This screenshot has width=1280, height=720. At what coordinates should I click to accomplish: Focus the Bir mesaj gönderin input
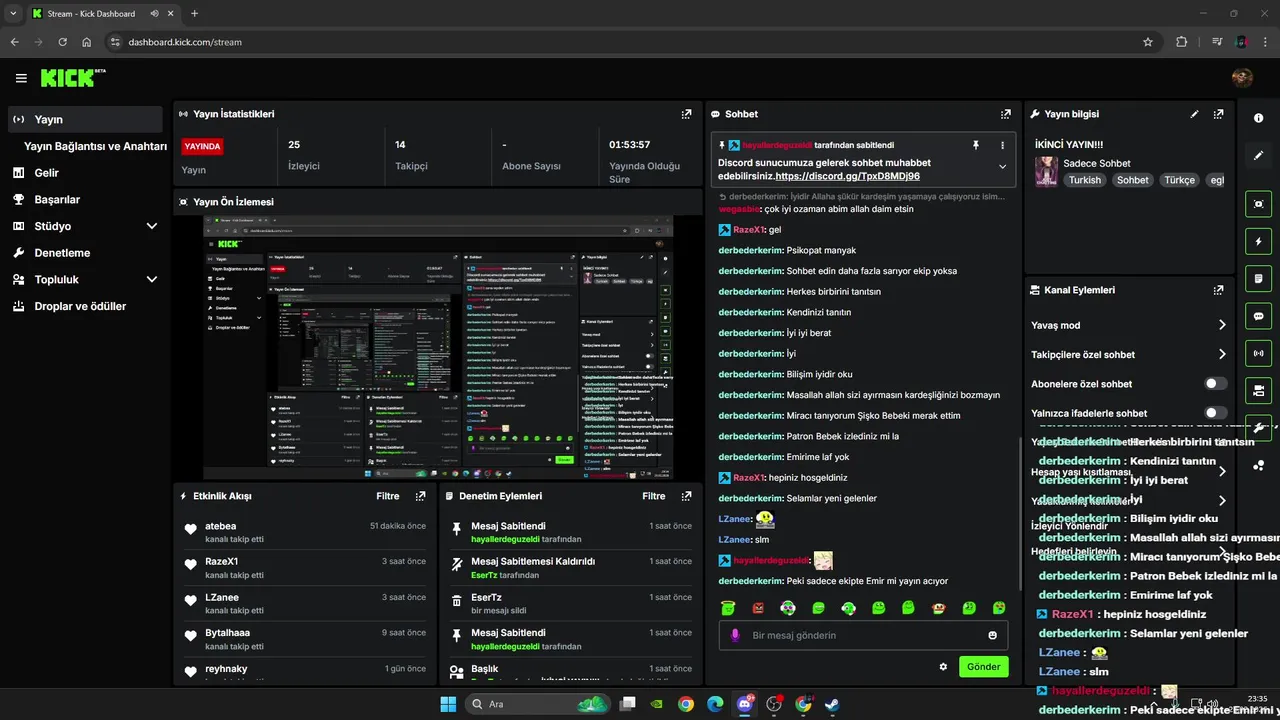tap(863, 635)
